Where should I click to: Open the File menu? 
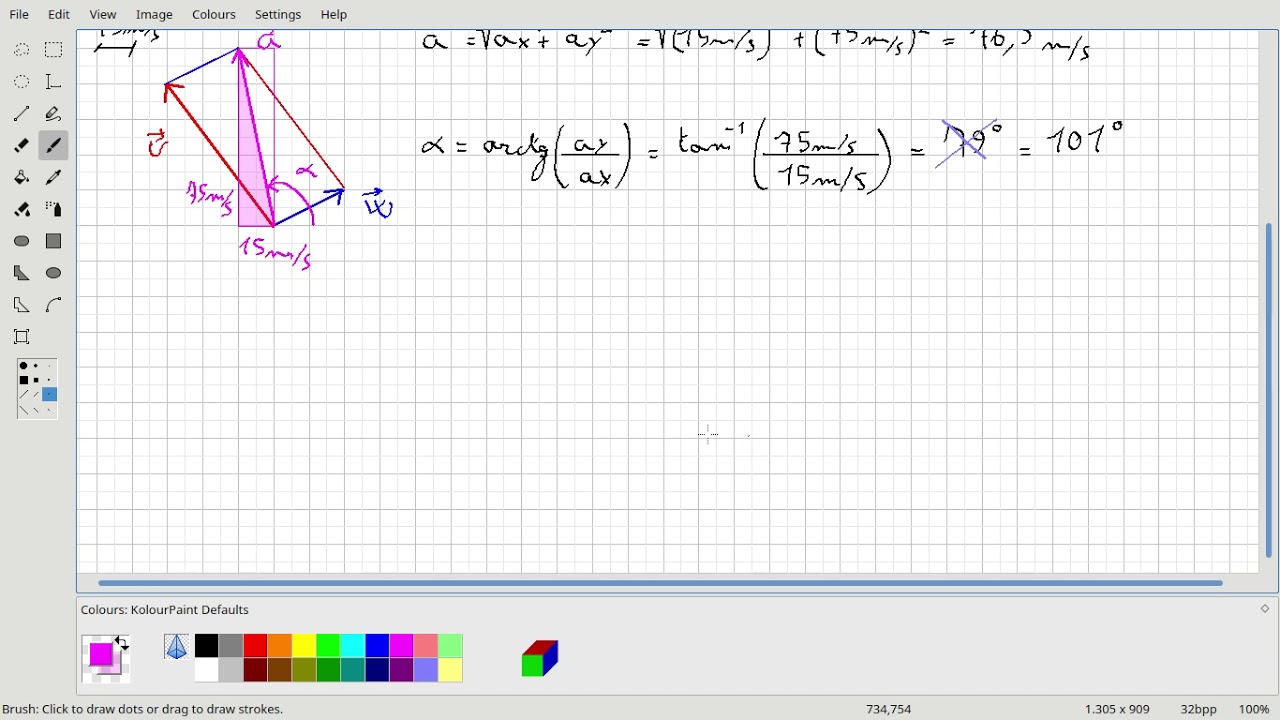(19, 15)
